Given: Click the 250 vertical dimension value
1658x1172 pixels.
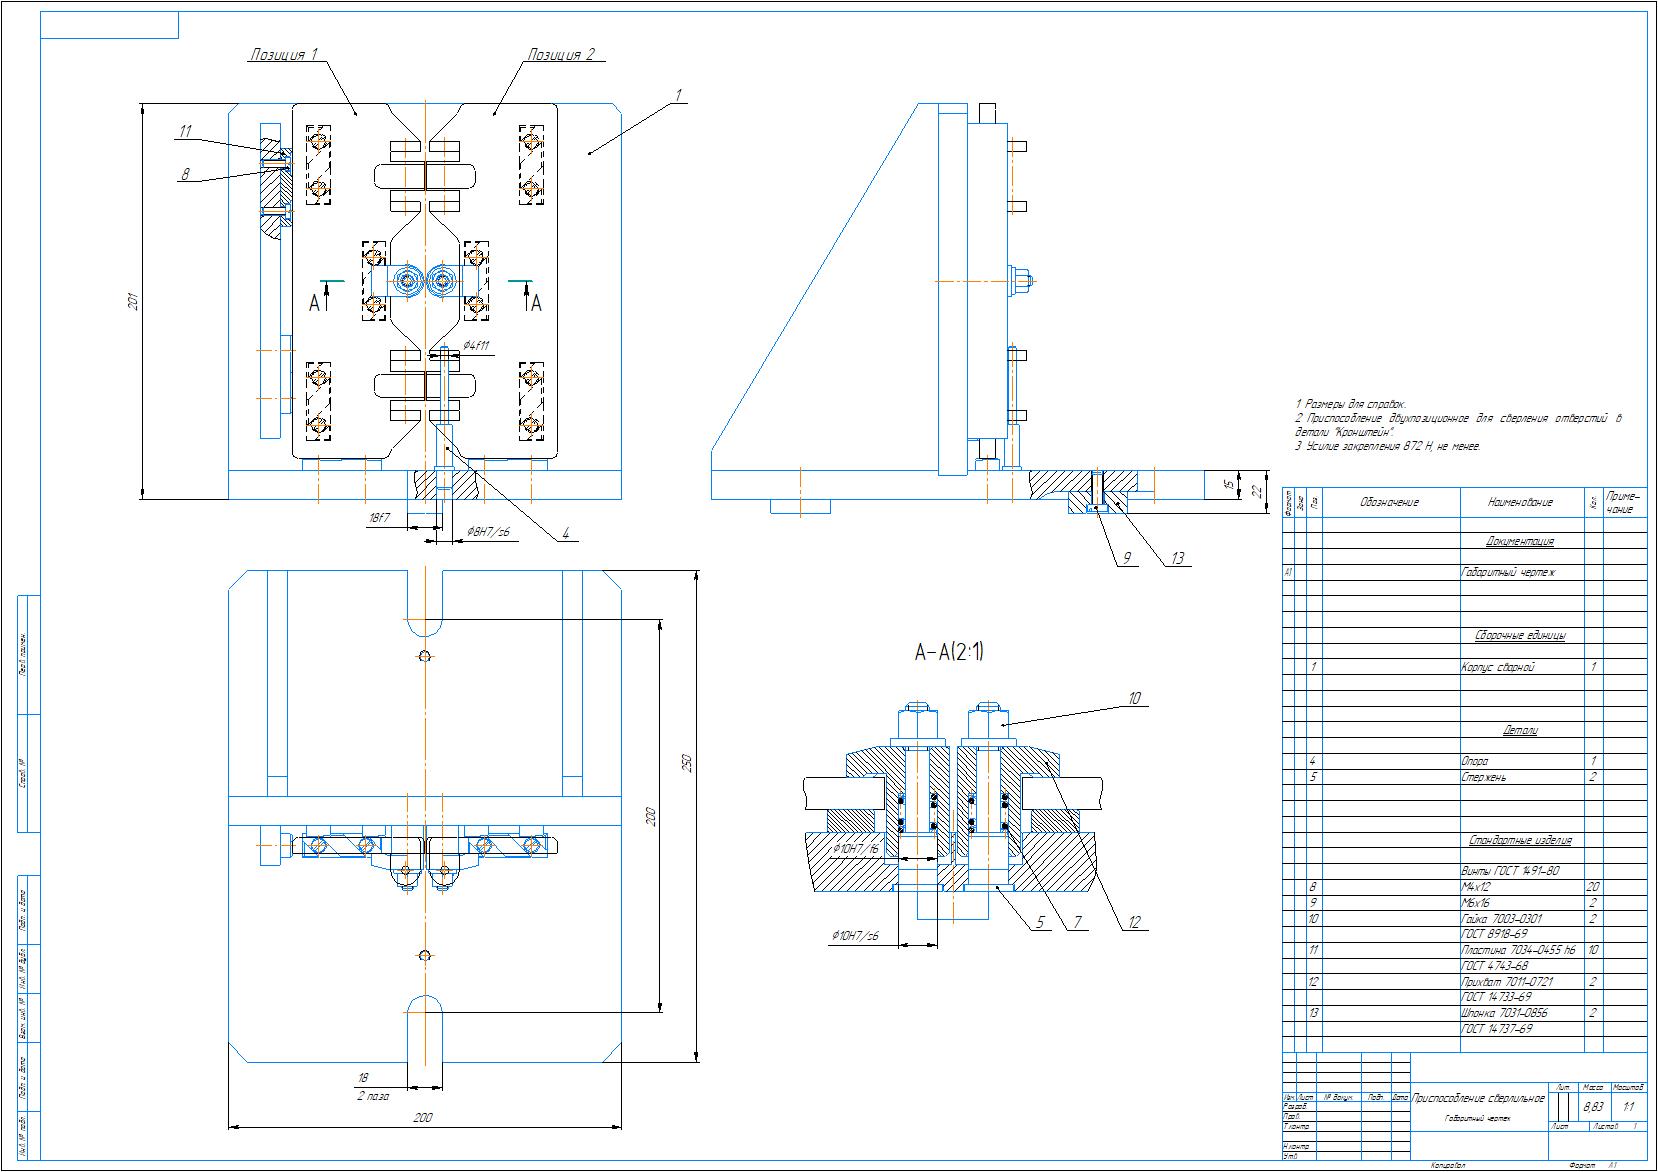Looking at the screenshot, I should click(x=686, y=762).
